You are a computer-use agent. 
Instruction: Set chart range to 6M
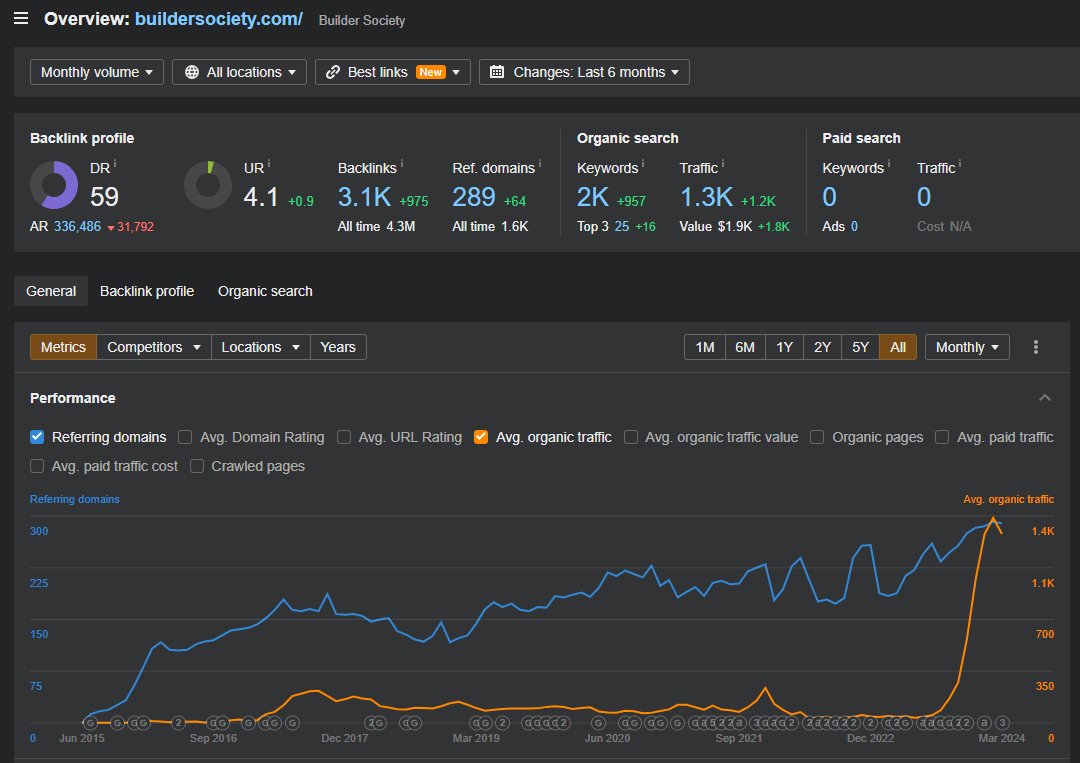click(x=745, y=347)
